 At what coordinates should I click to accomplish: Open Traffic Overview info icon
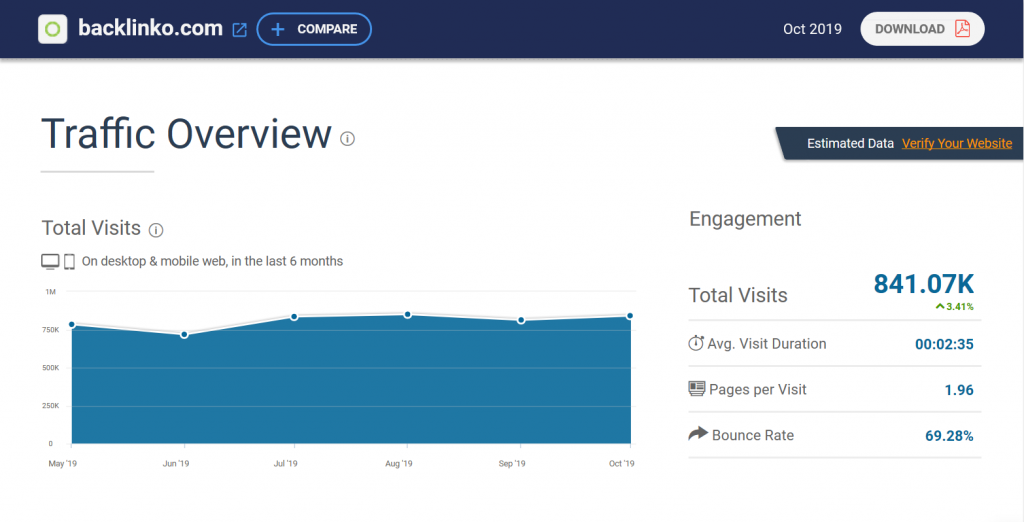[347, 139]
